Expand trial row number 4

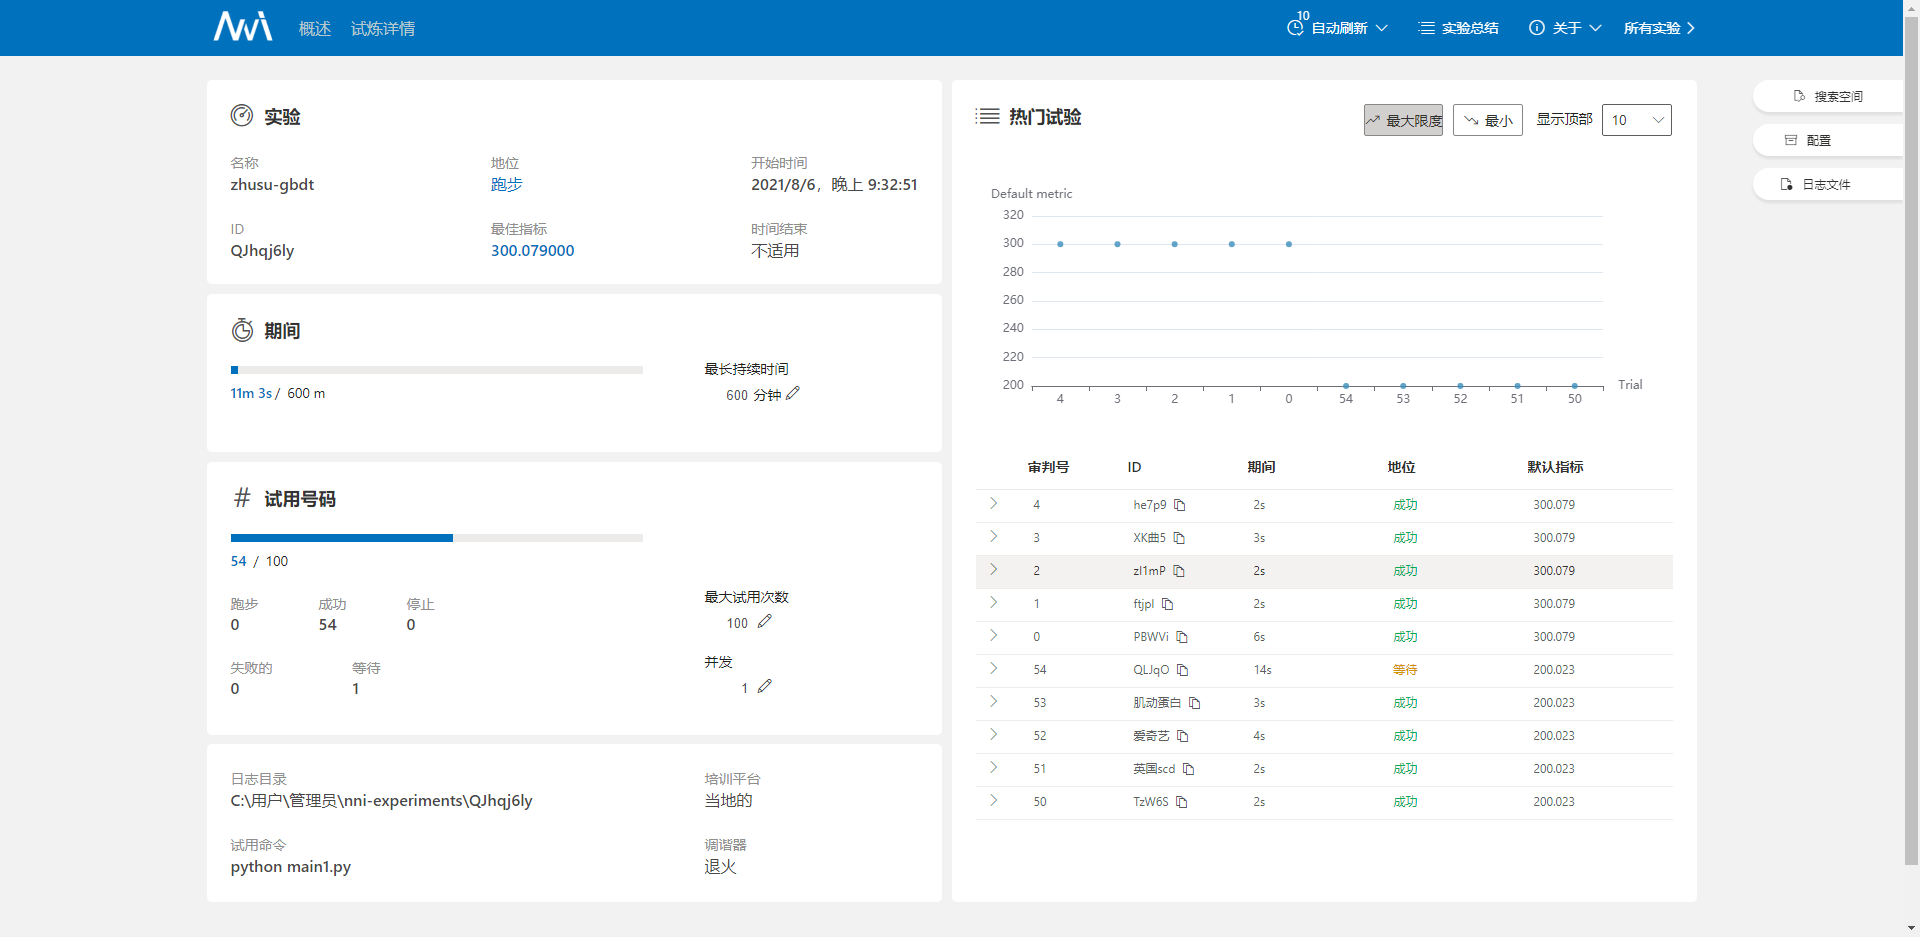coord(993,504)
